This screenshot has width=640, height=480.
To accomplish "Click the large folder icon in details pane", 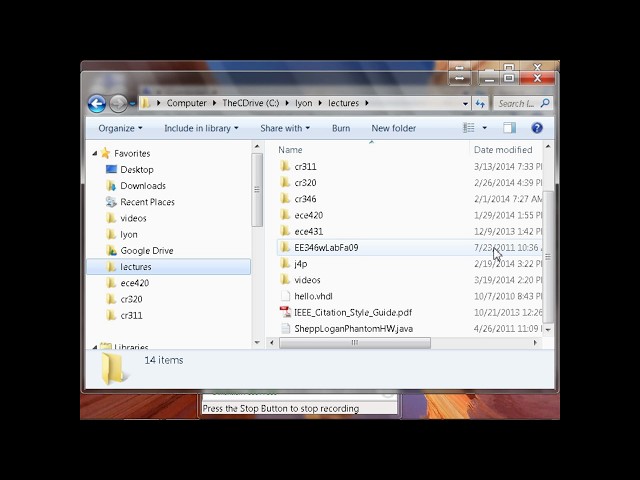I will (113, 369).
